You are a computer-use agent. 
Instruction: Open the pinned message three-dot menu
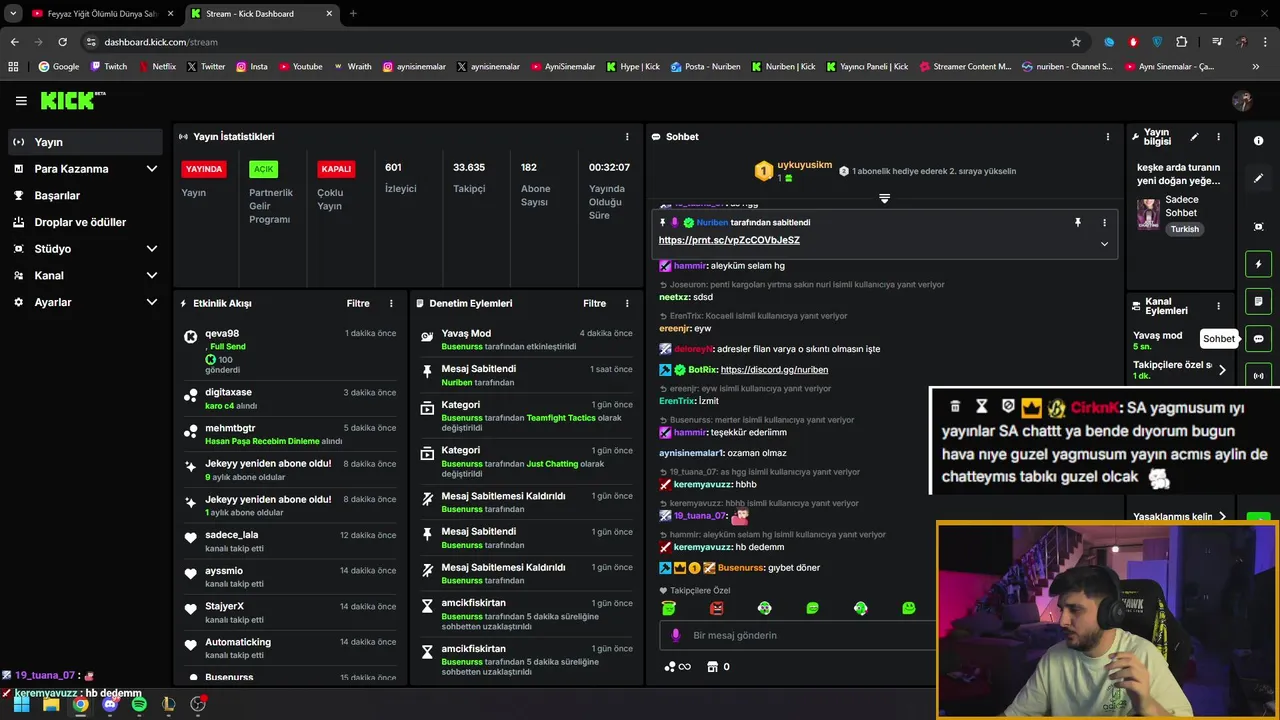click(x=1104, y=223)
